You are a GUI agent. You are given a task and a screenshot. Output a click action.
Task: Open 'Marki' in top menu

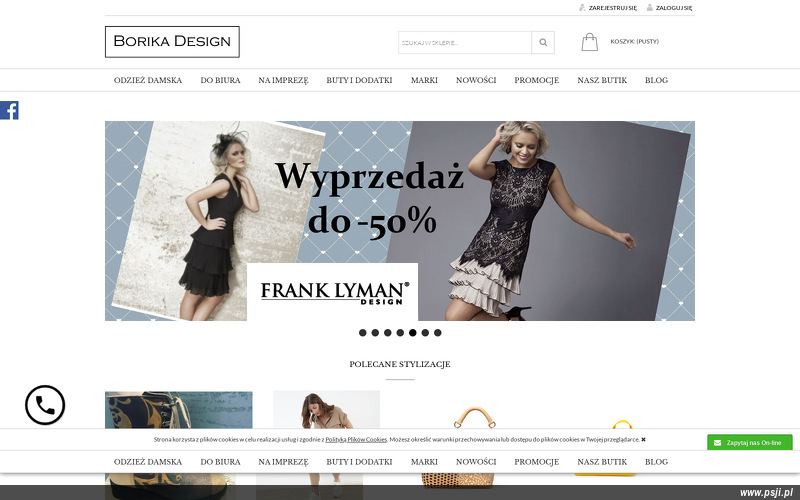[424, 80]
